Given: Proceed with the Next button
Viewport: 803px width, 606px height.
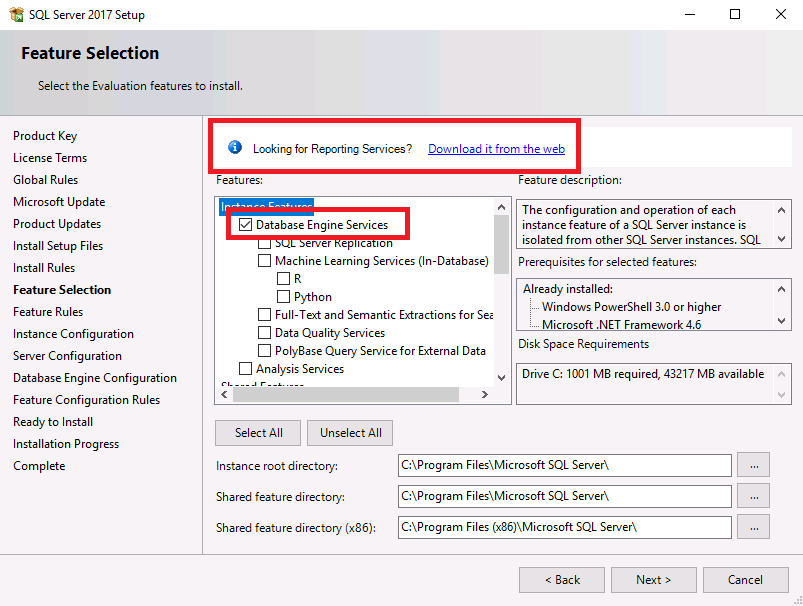Looking at the screenshot, I should tap(653, 580).
